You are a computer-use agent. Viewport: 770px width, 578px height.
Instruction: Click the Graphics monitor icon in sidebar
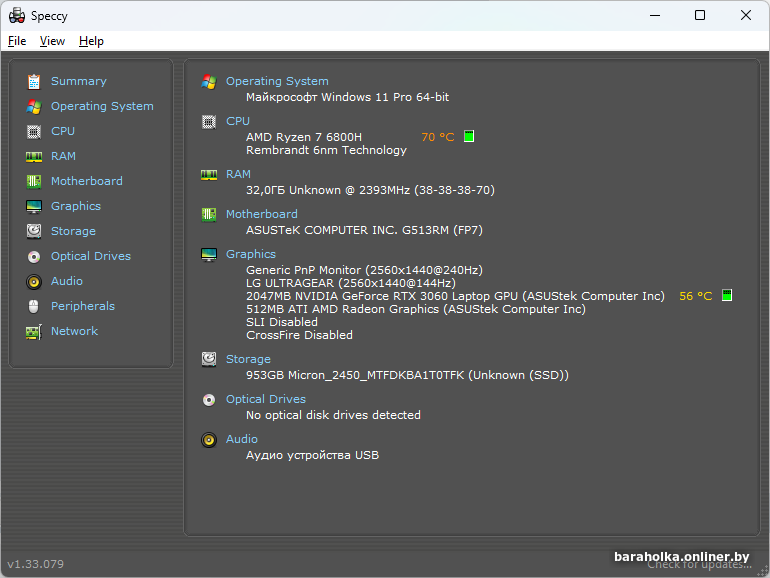(x=34, y=207)
